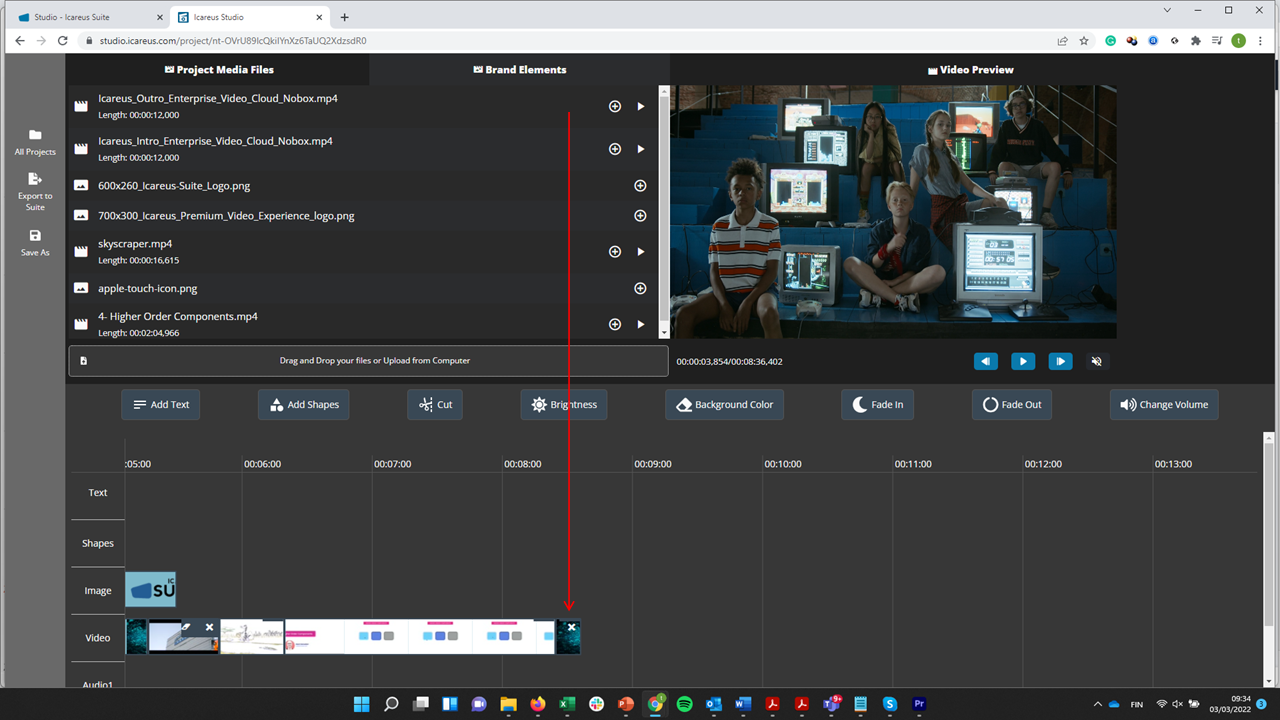Screen dimensions: 1280x720
Task: Click the Save As icon
Action: click(35, 236)
